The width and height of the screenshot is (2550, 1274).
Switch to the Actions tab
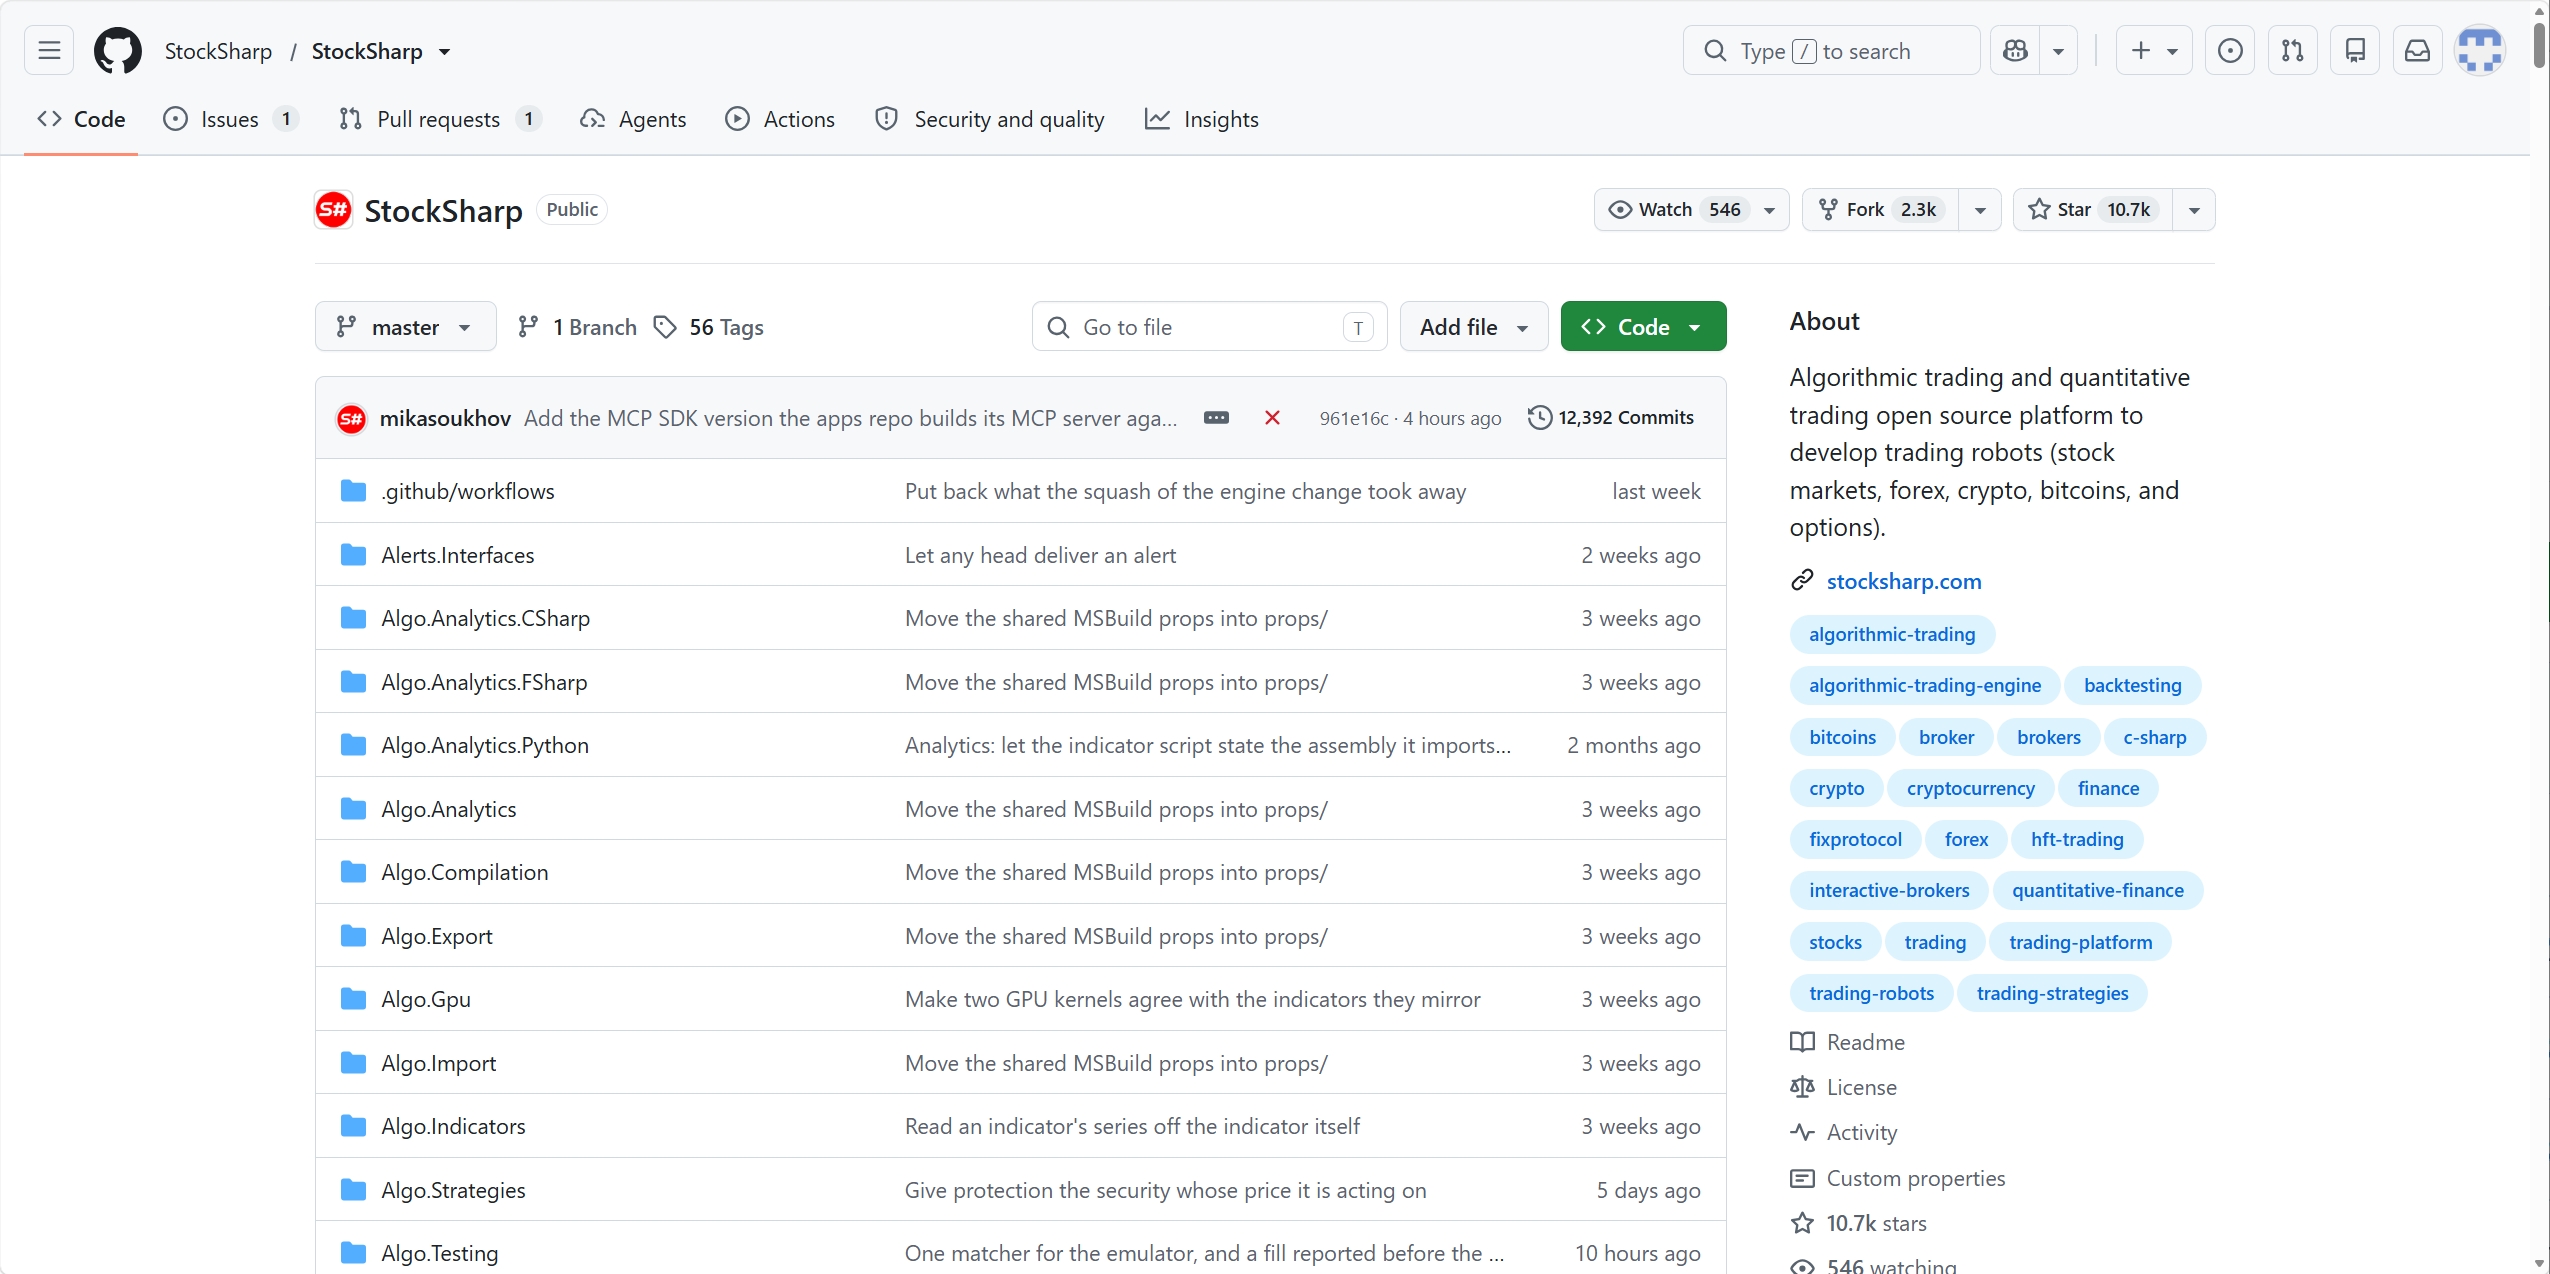coord(780,119)
